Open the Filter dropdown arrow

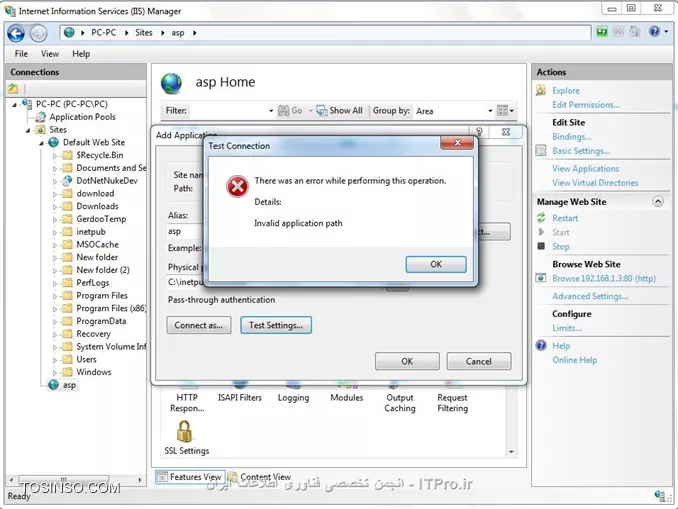point(271,111)
